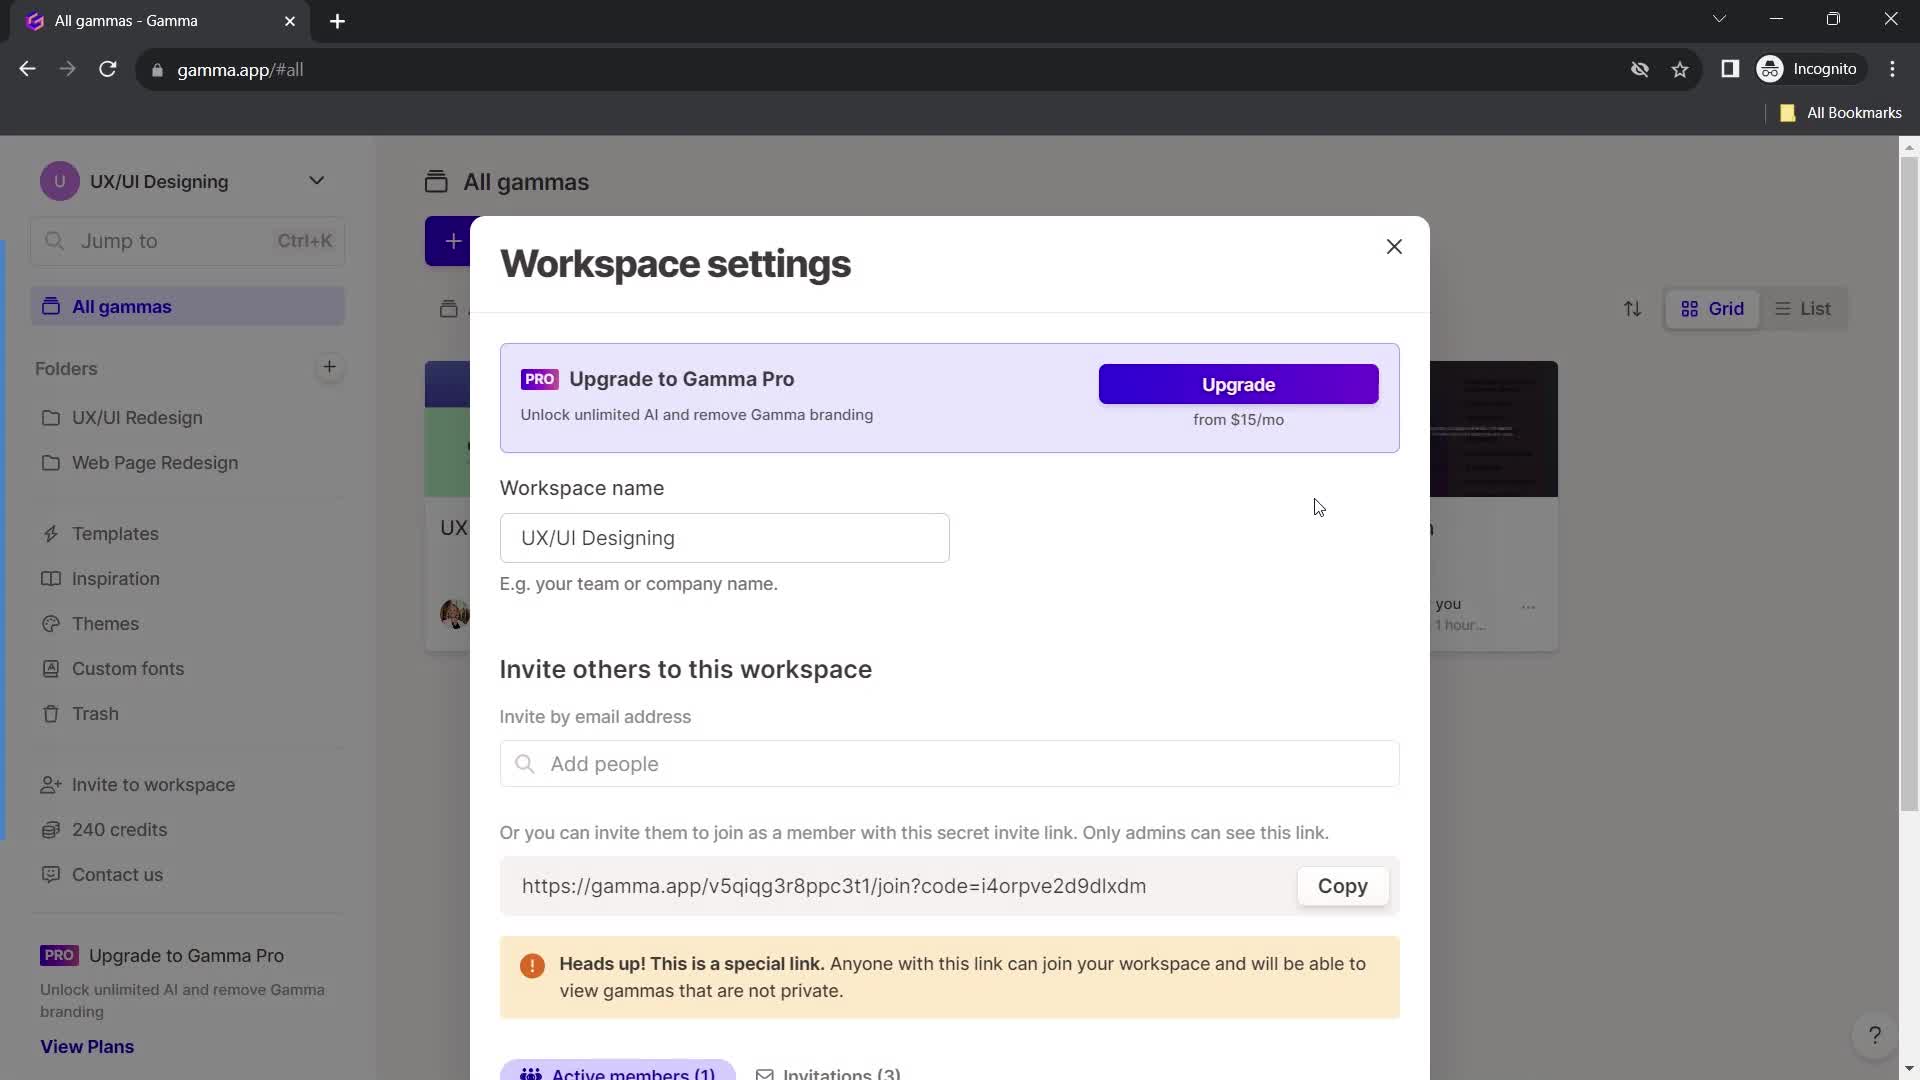The width and height of the screenshot is (1920, 1080).
Task: Edit the Workspace name field
Action: click(724, 538)
